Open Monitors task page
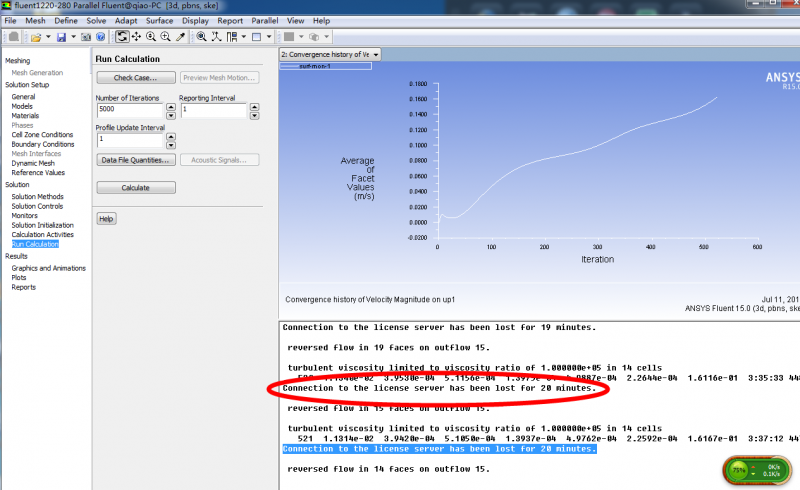 [x=24, y=215]
